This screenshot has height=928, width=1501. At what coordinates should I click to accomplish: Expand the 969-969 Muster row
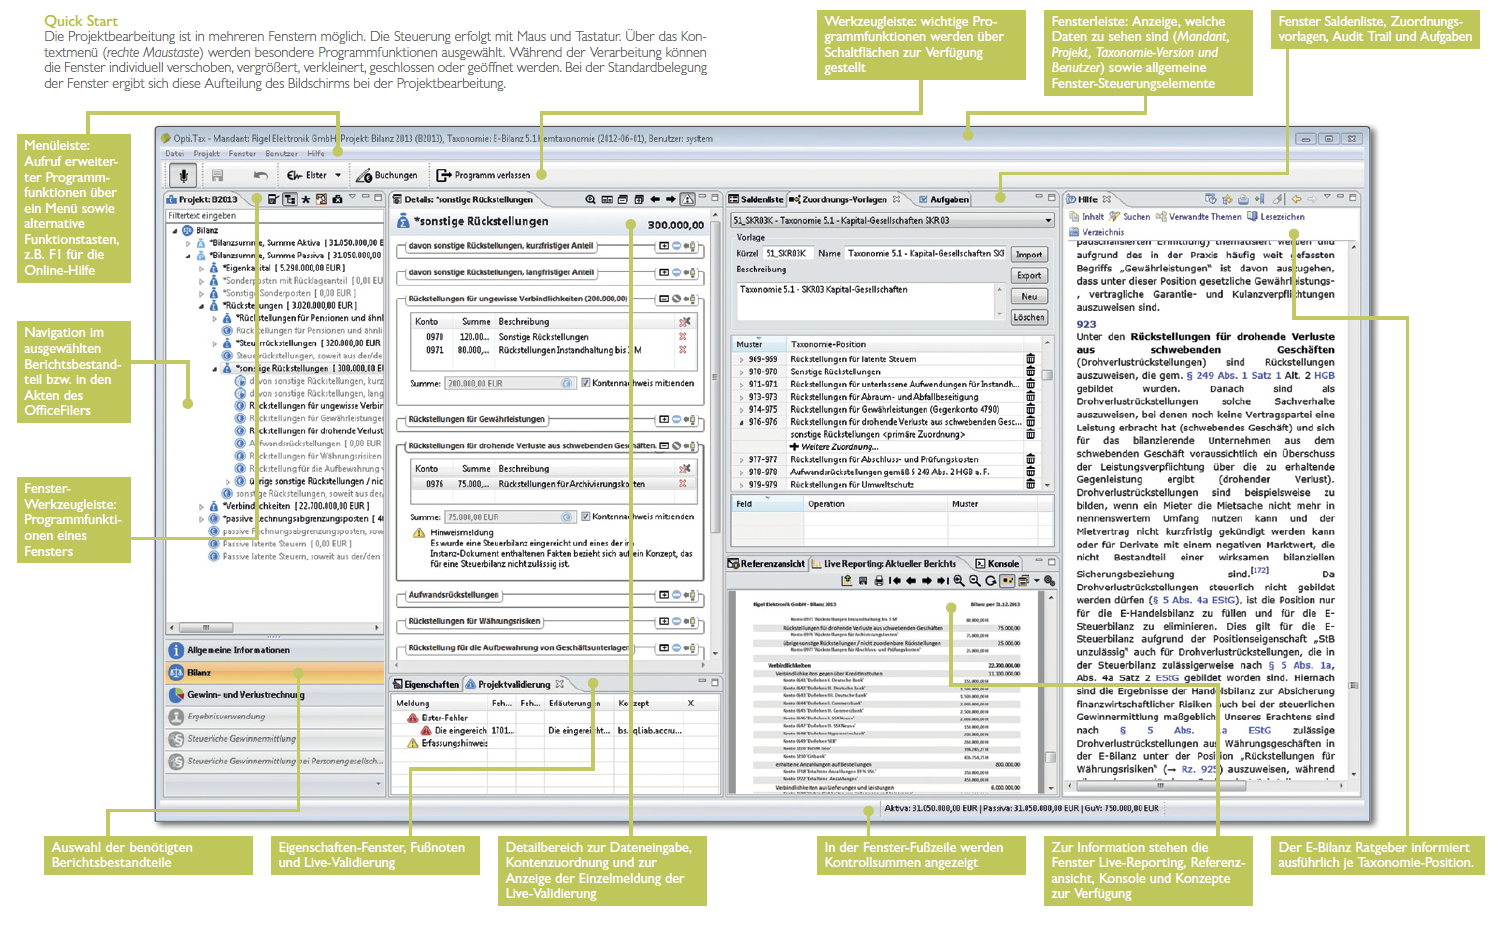741,359
